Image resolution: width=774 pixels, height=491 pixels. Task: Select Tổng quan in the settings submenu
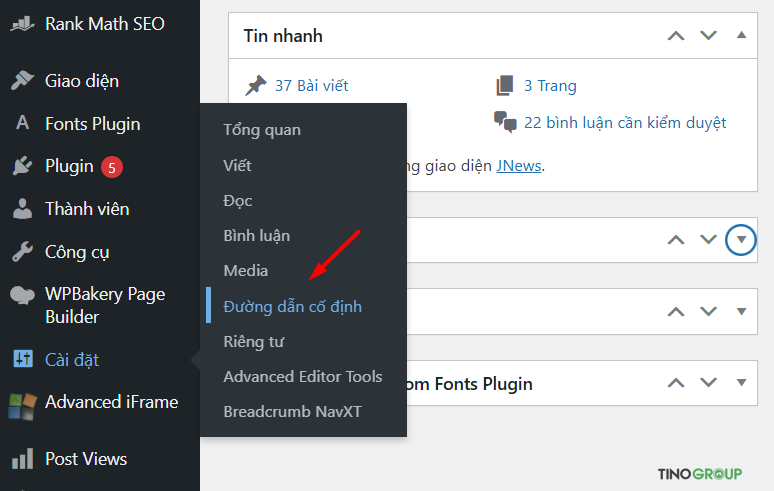(262, 130)
